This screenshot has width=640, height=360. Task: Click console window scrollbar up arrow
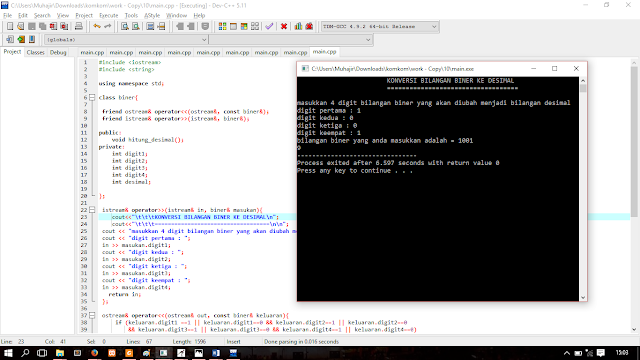(x=583, y=81)
